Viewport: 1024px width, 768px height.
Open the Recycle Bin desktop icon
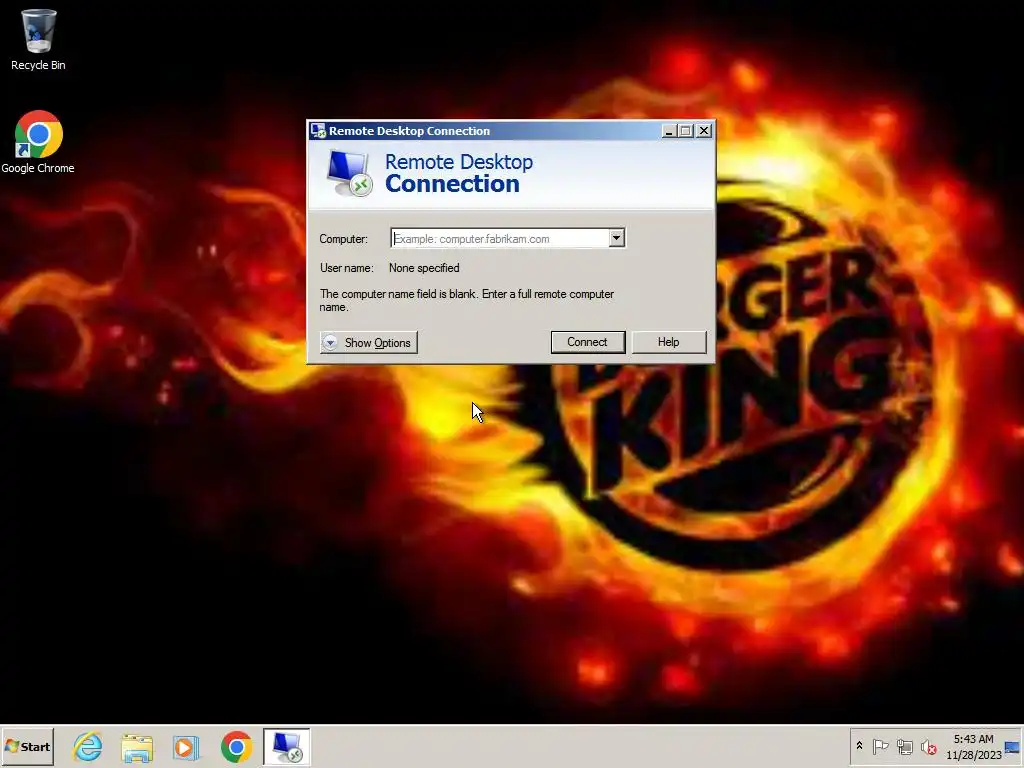pos(38,39)
